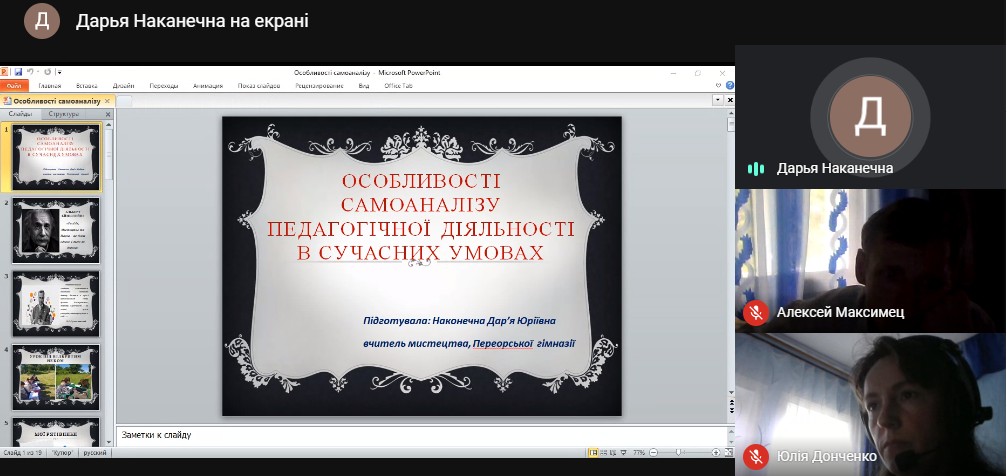Viewport: 1007px width, 476px height.
Task: Click the Save icon in quick access toolbar
Action: click(x=18, y=72)
